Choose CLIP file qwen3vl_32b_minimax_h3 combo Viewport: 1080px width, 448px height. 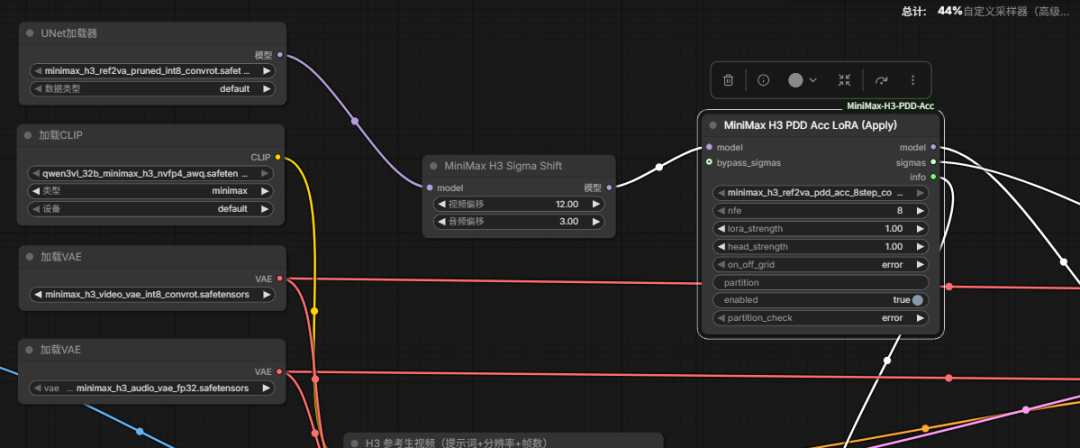point(151,173)
